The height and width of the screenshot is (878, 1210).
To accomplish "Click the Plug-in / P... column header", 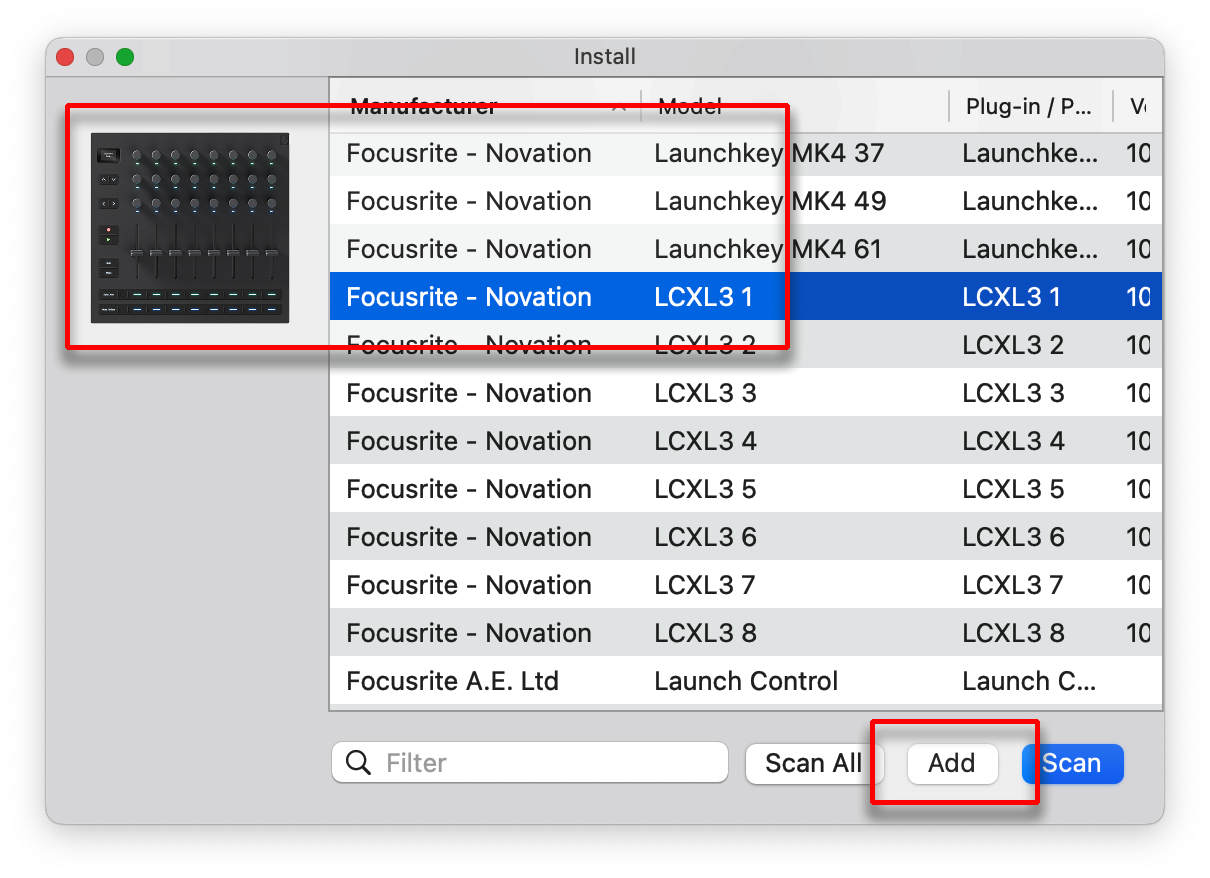I will coord(1028,106).
